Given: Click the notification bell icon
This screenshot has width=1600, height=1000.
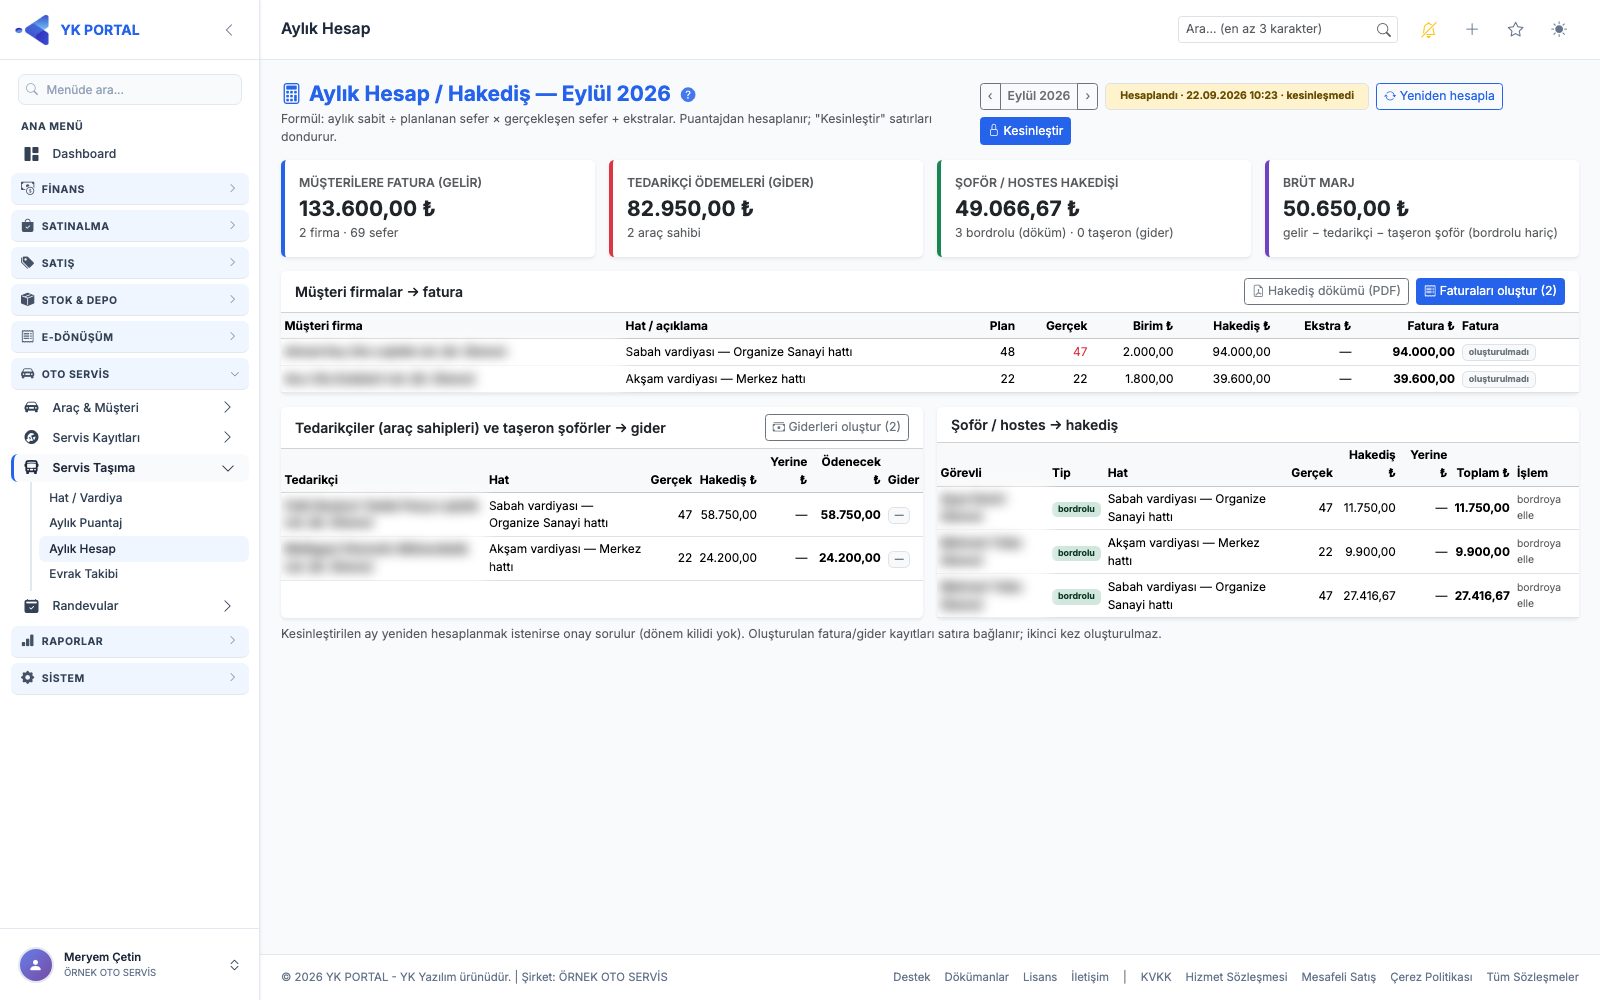Looking at the screenshot, I should point(1429,30).
